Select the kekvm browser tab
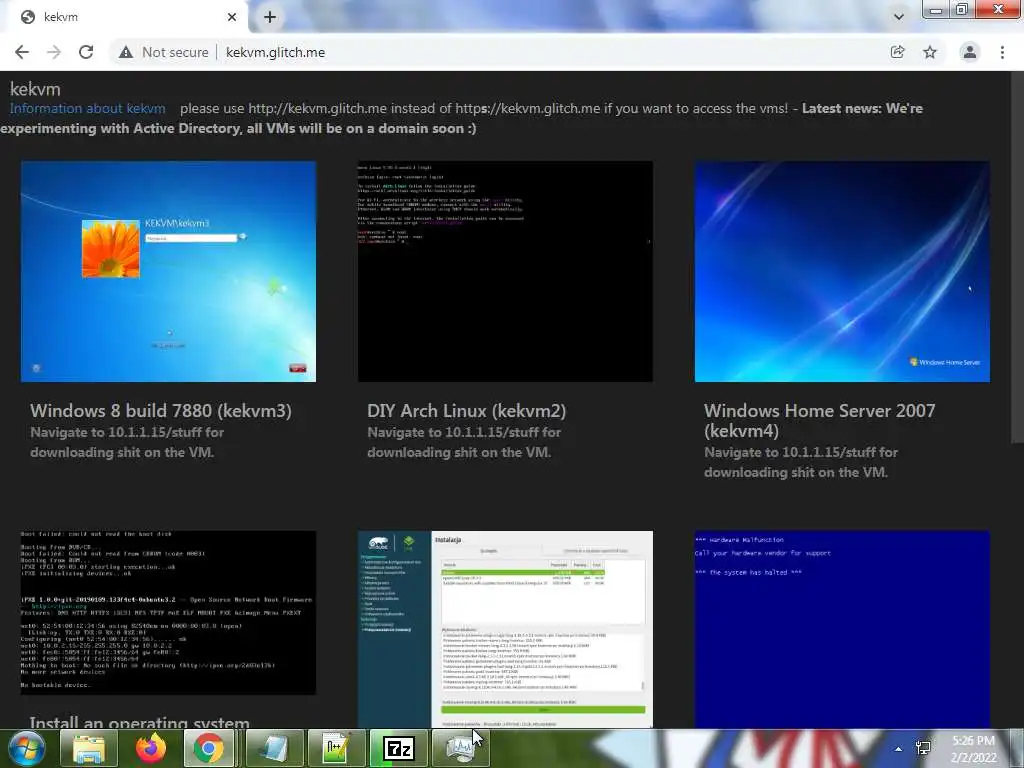1024x768 pixels. (x=124, y=17)
